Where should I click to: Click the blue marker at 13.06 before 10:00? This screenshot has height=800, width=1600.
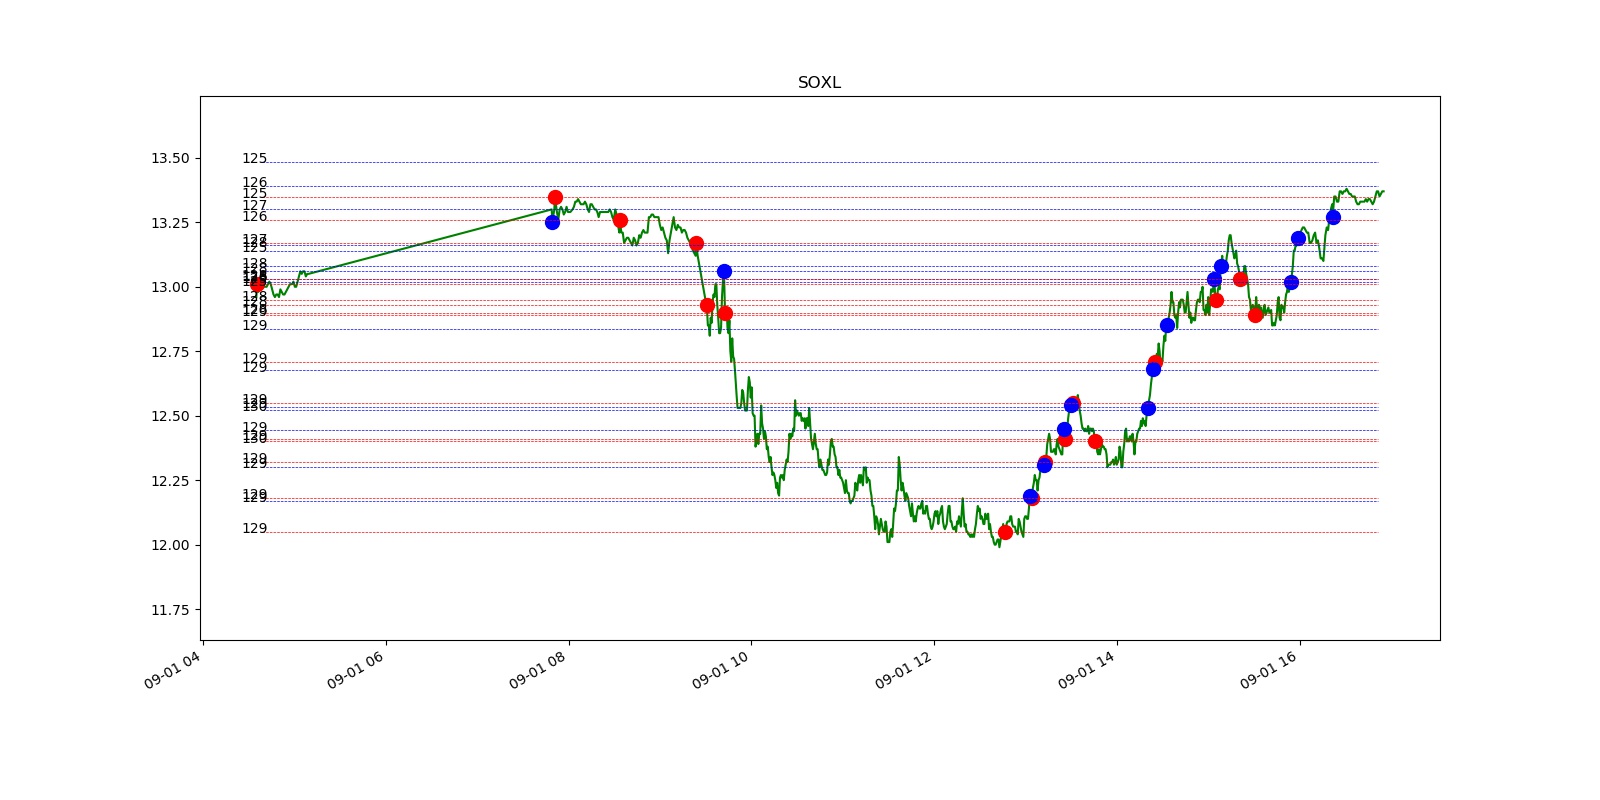(724, 271)
